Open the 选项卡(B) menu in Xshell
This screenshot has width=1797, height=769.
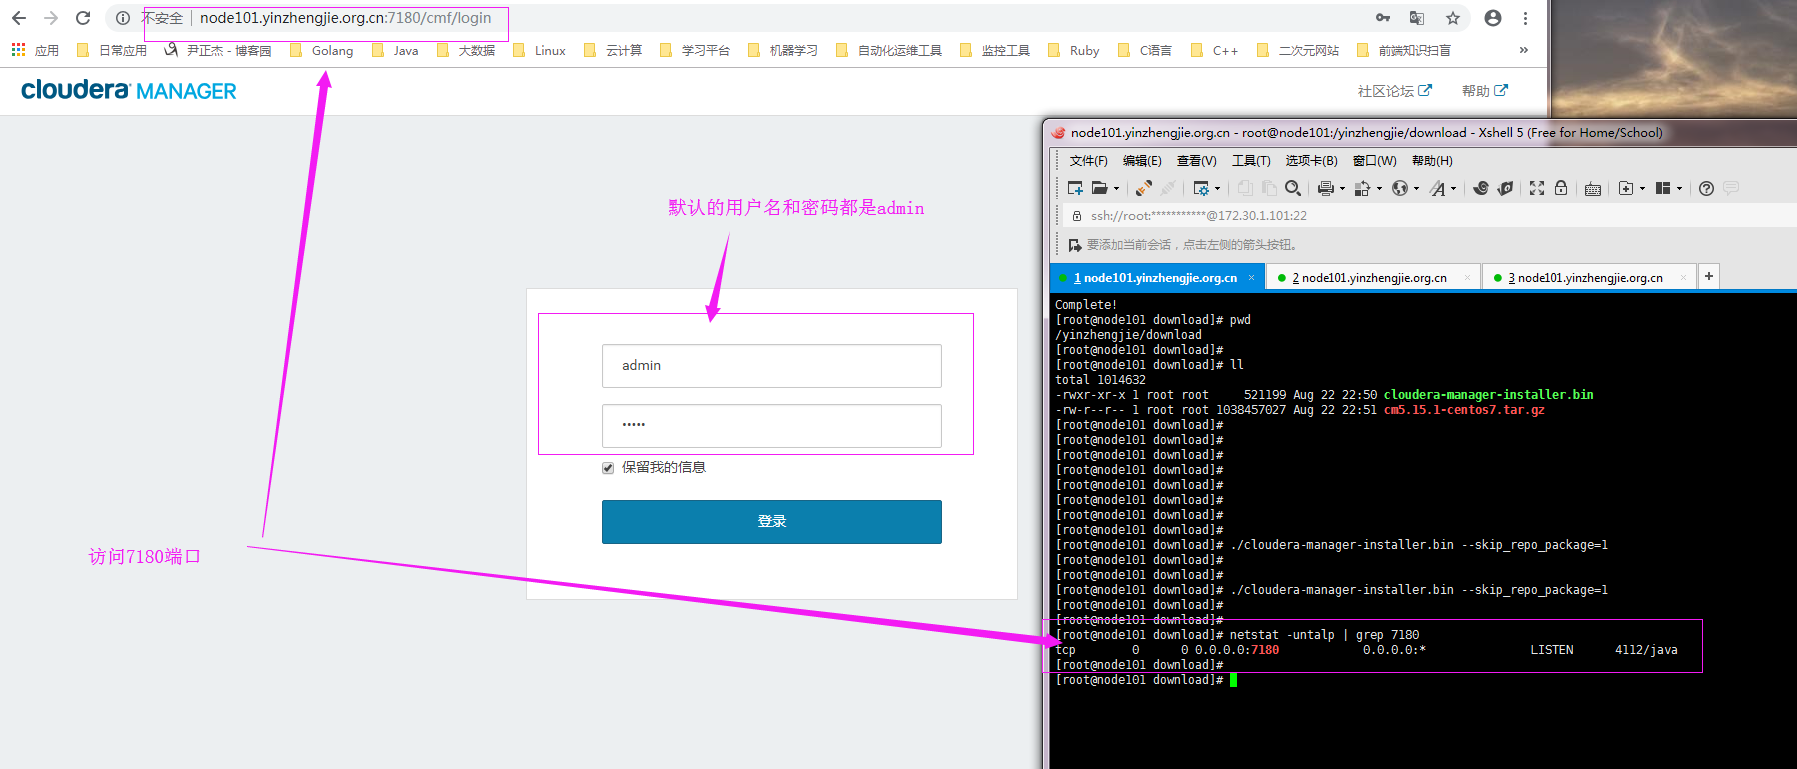(x=1311, y=161)
